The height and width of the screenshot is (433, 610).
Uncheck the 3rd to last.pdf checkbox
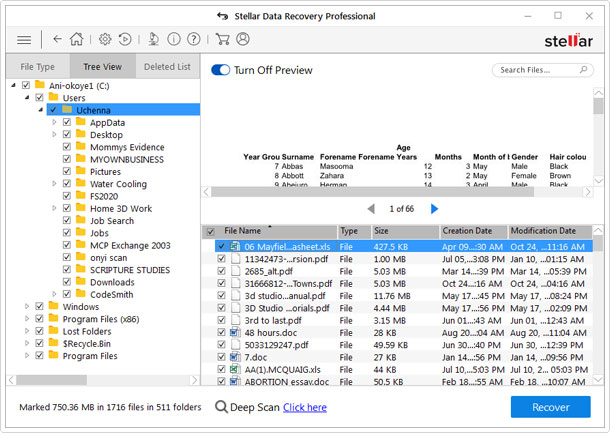coord(221,320)
